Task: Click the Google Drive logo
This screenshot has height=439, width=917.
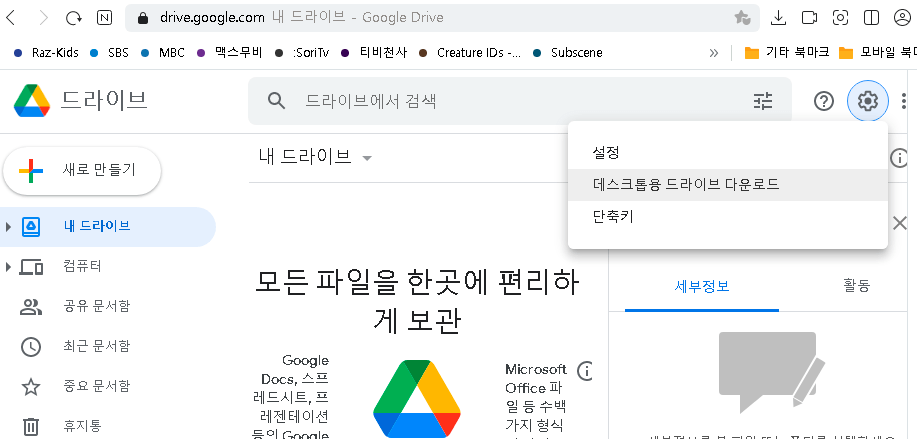Action: tap(32, 101)
